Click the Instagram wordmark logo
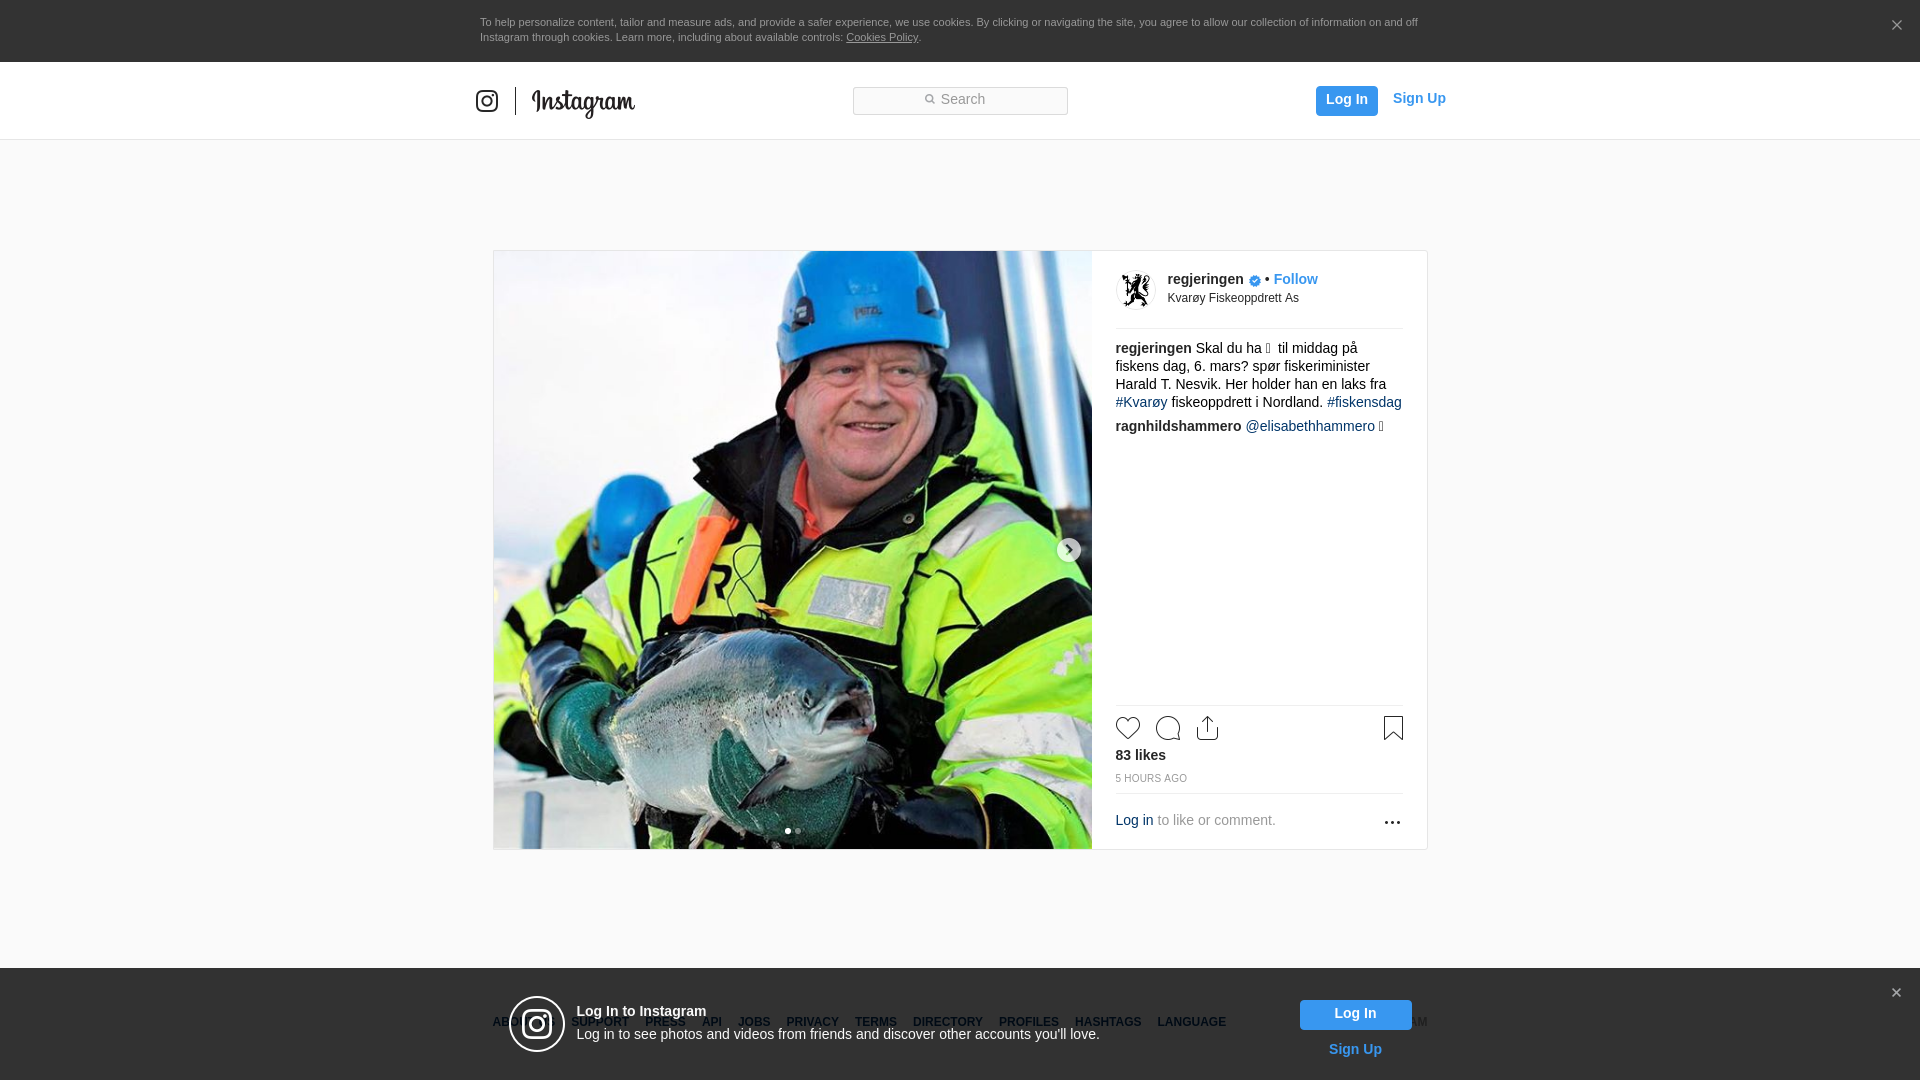The width and height of the screenshot is (1920, 1080). (583, 102)
